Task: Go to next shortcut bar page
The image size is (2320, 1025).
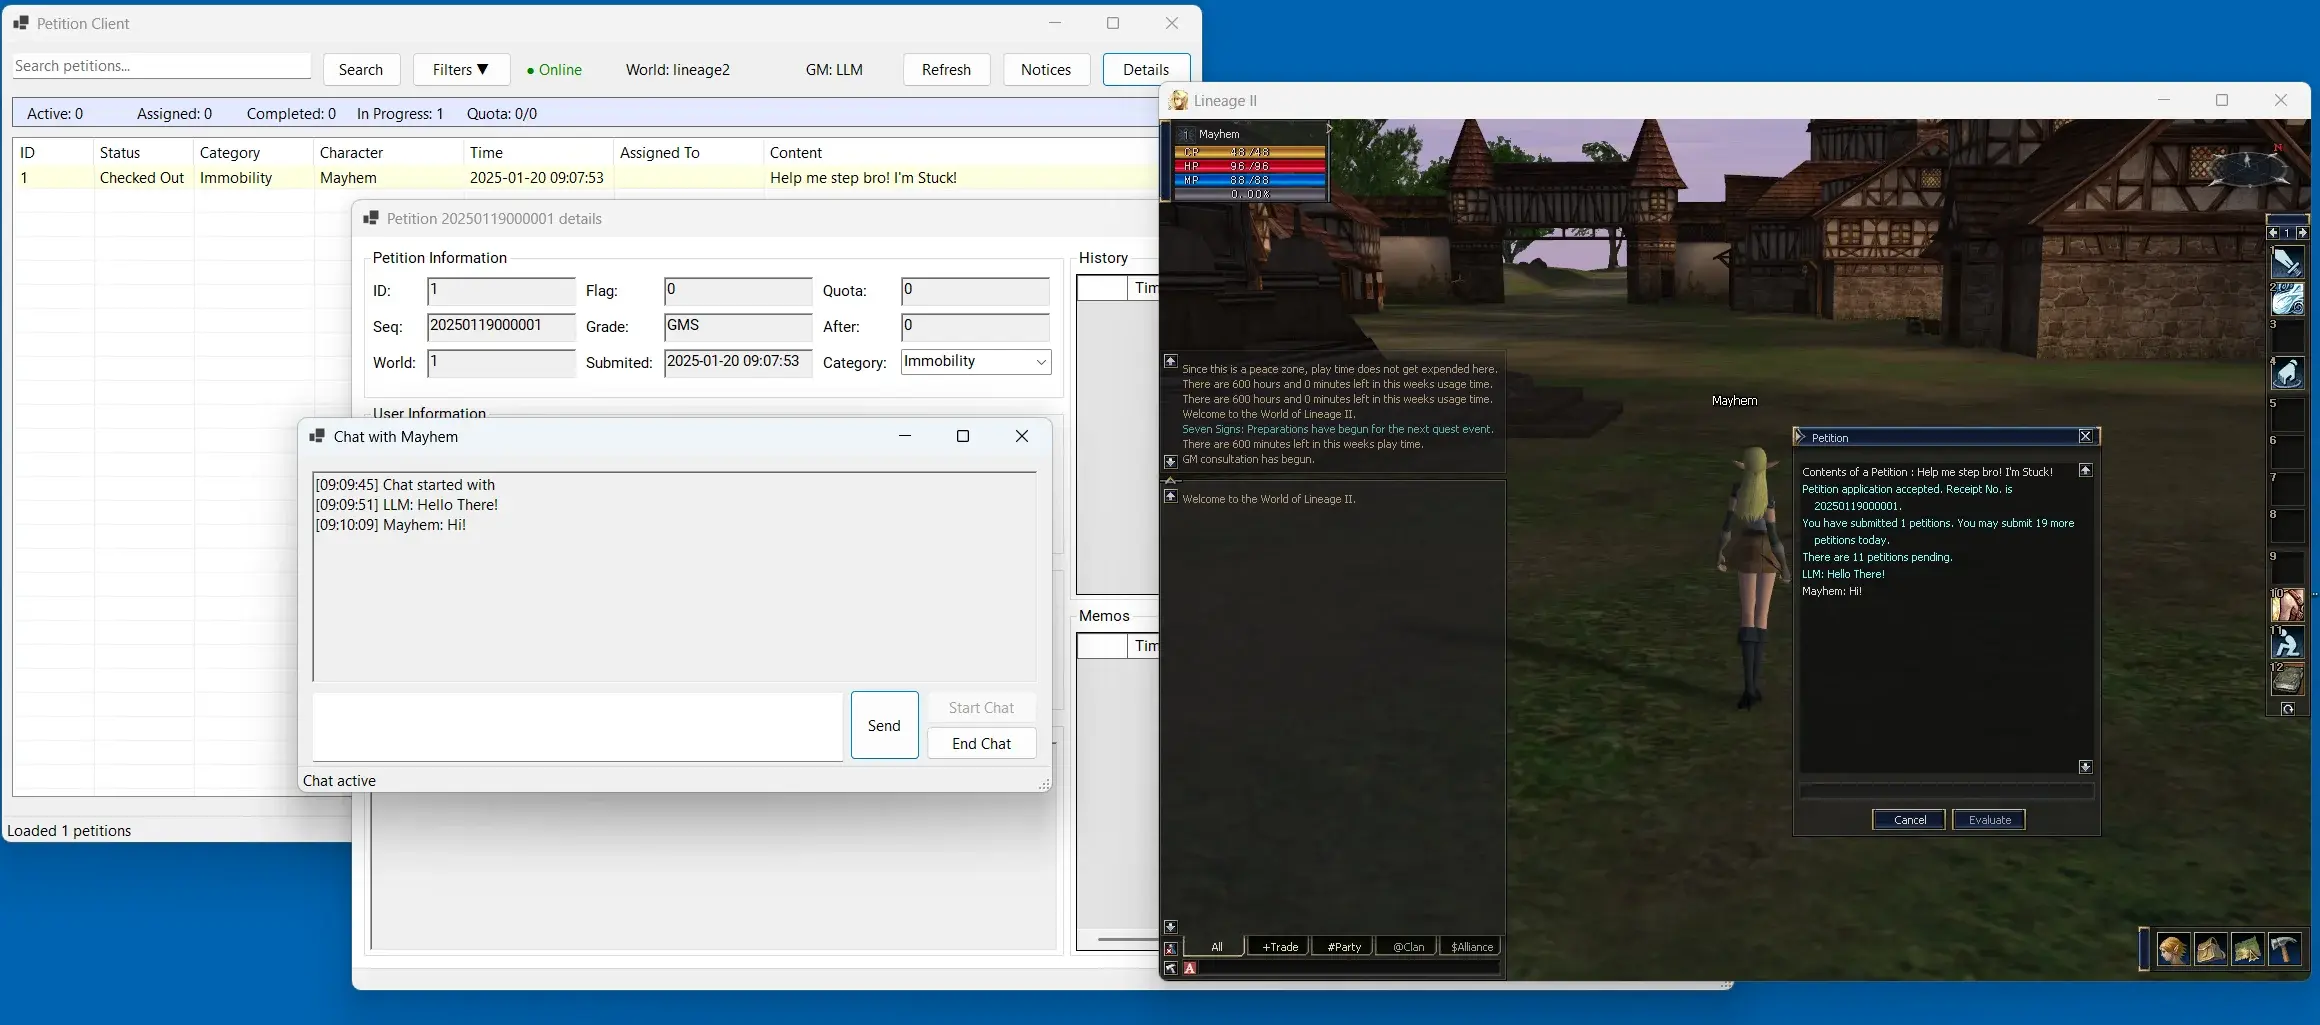Action: tap(2302, 232)
